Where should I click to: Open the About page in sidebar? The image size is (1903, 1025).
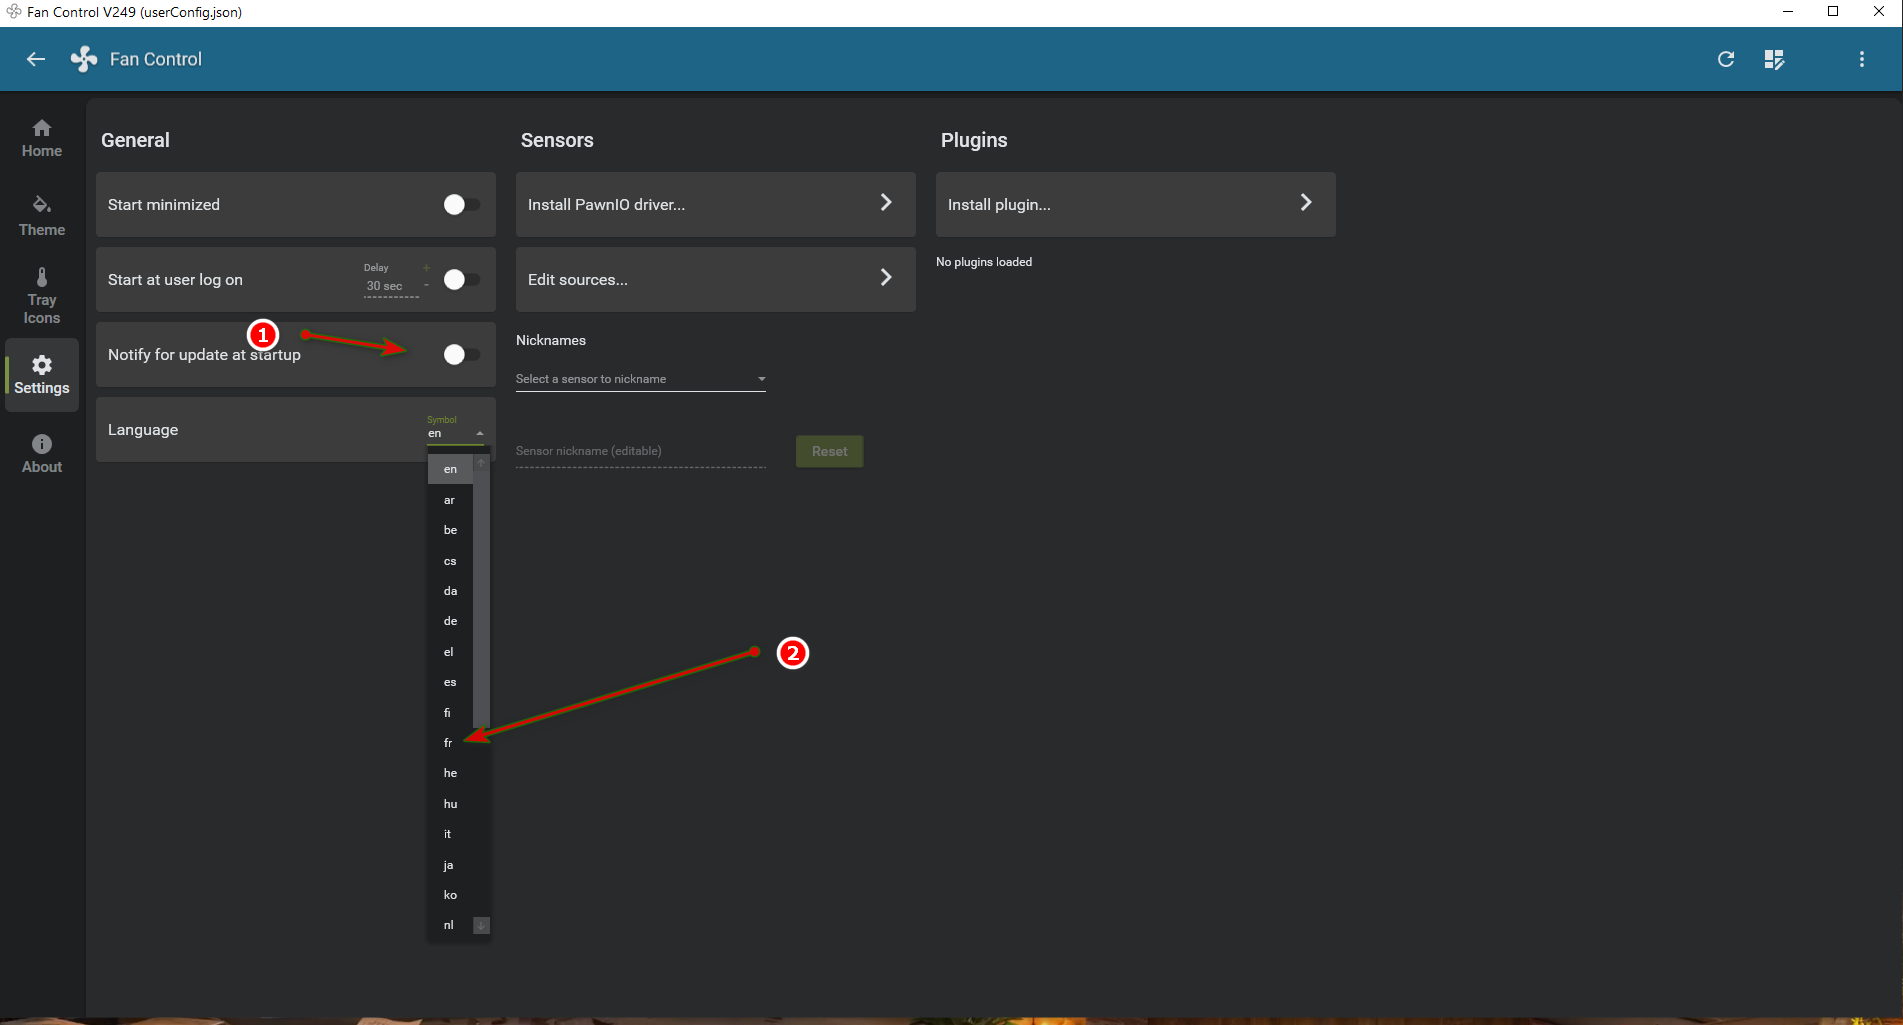[x=42, y=453]
